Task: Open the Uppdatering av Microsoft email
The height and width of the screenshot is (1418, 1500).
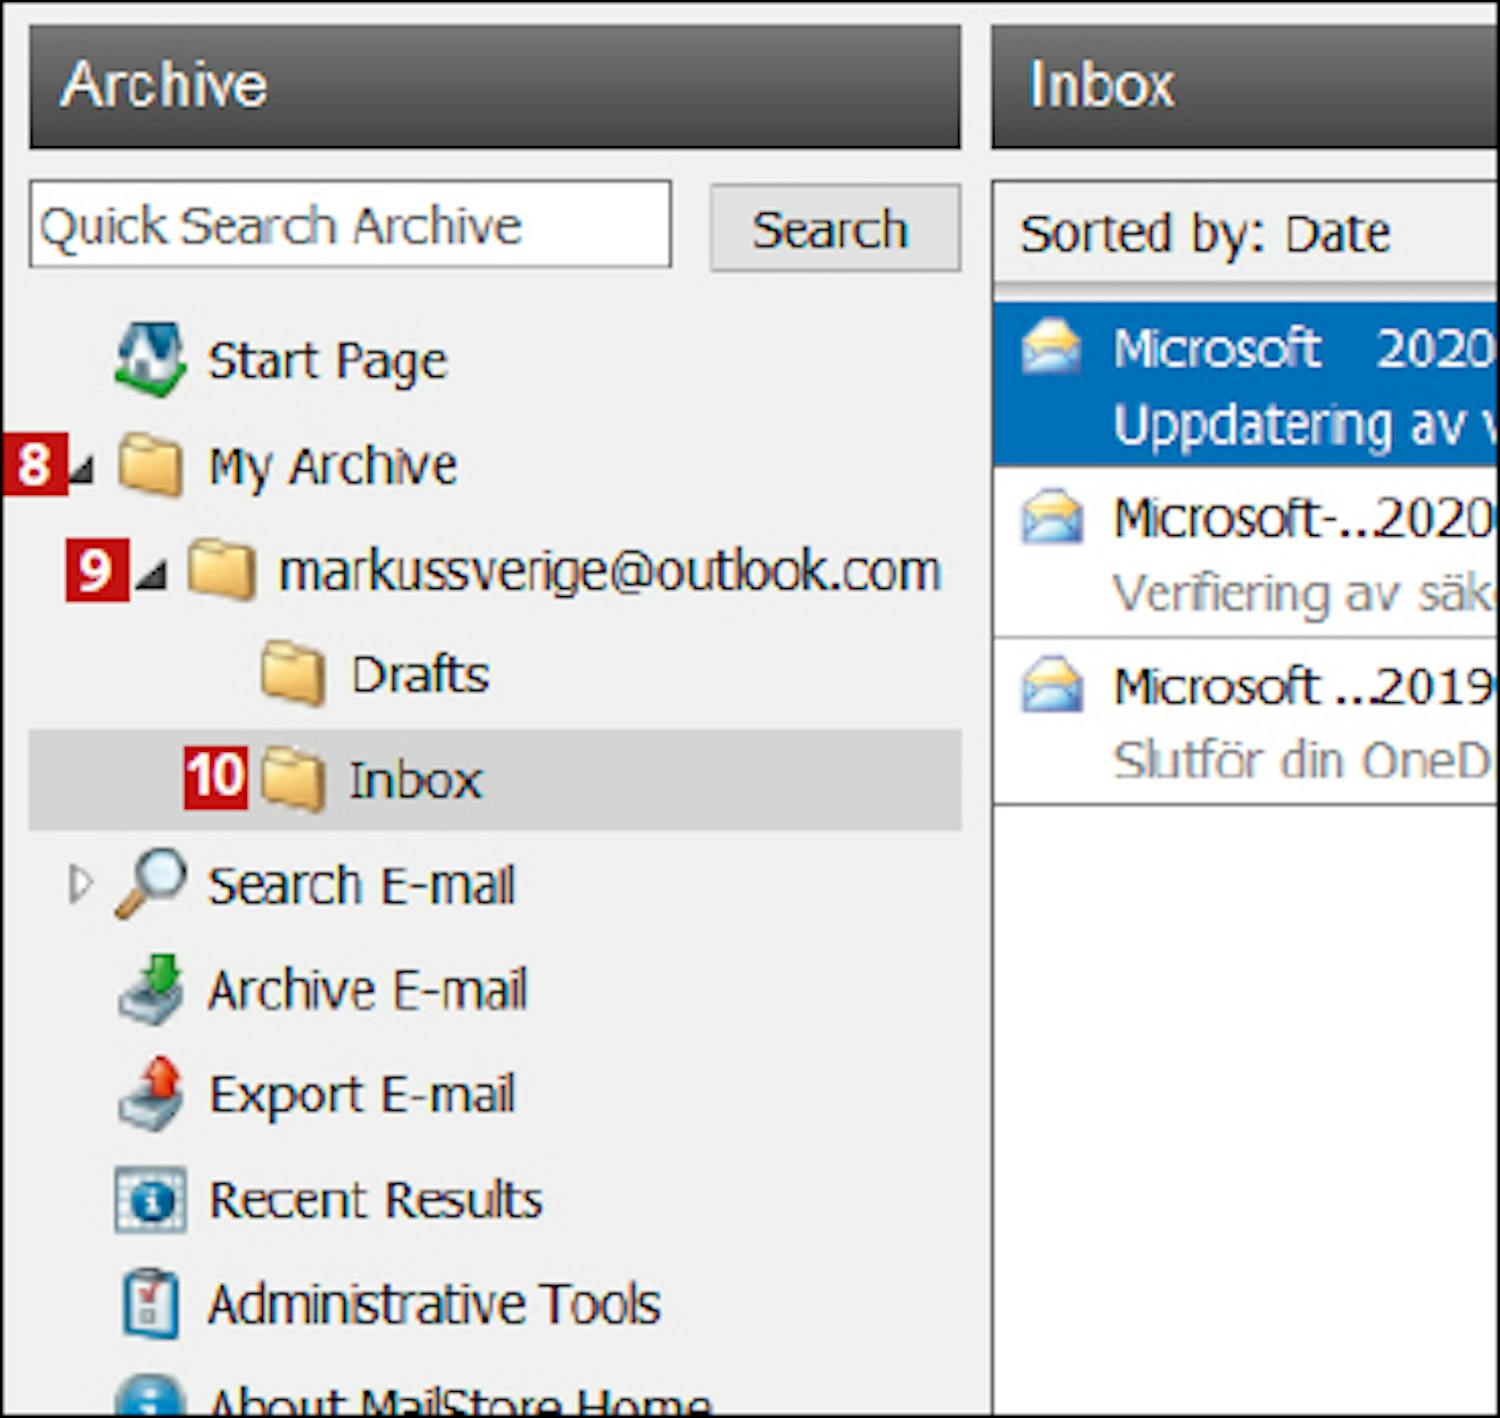Action: (x=1250, y=385)
